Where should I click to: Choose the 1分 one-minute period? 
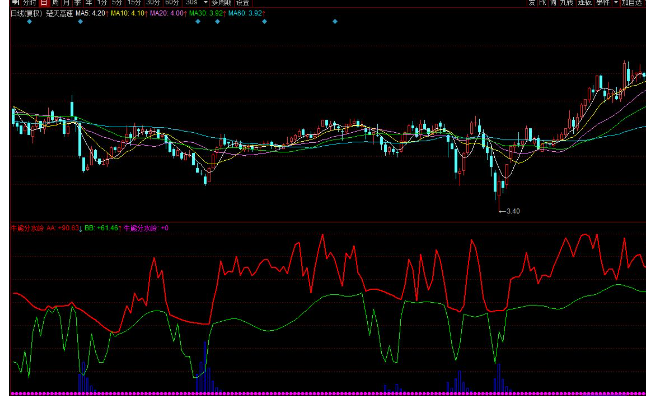(x=102, y=3)
